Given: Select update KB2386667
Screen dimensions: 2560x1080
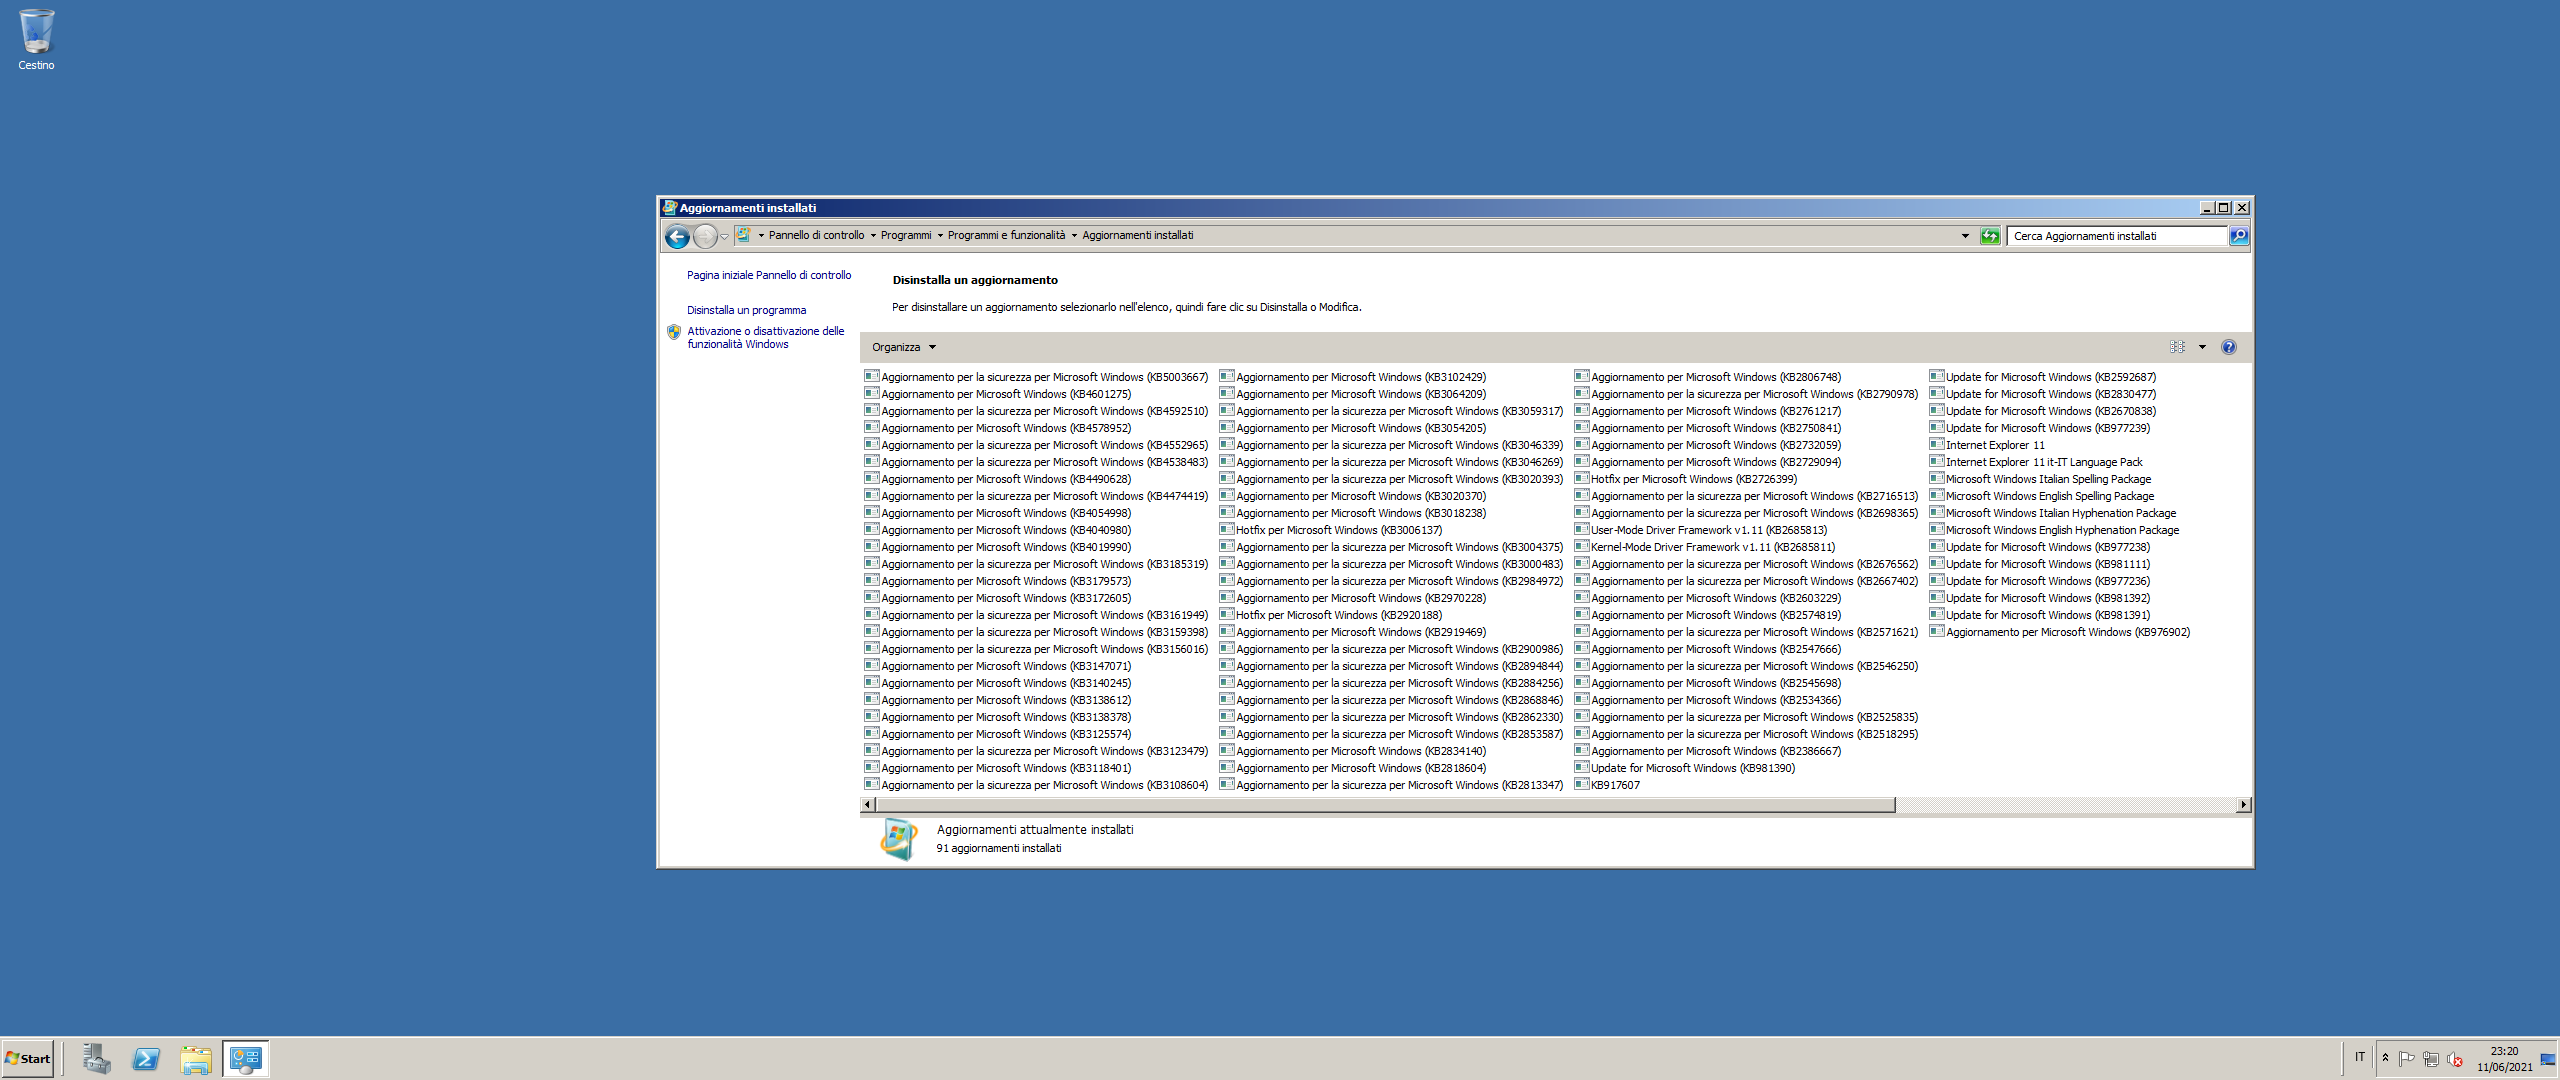Looking at the screenshot, I should 1708,751.
